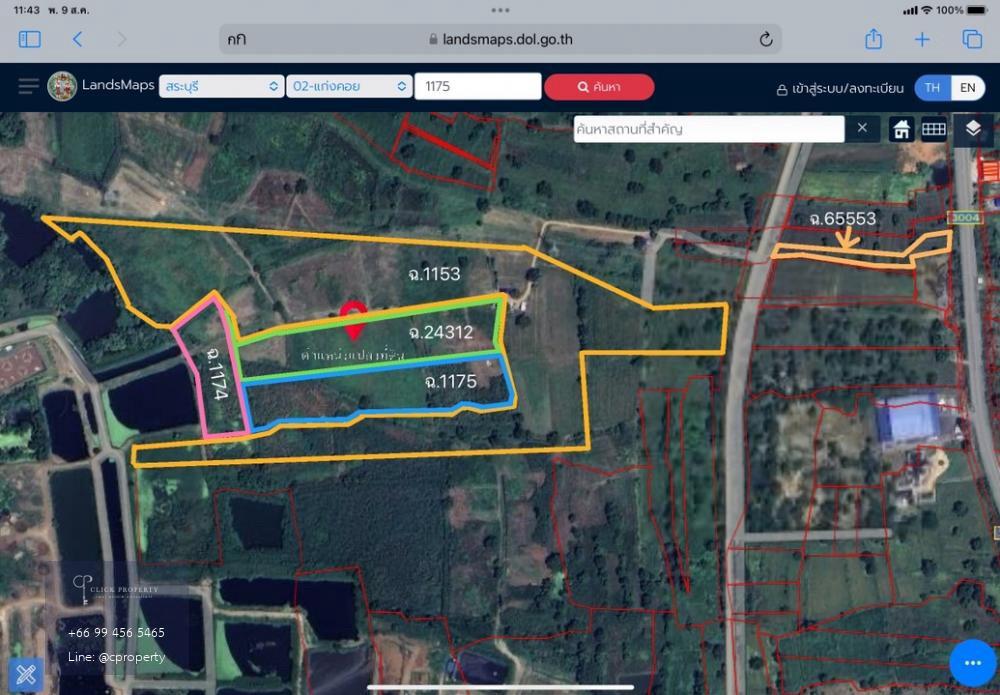
Task: Click the home map icon
Action: tap(901, 129)
